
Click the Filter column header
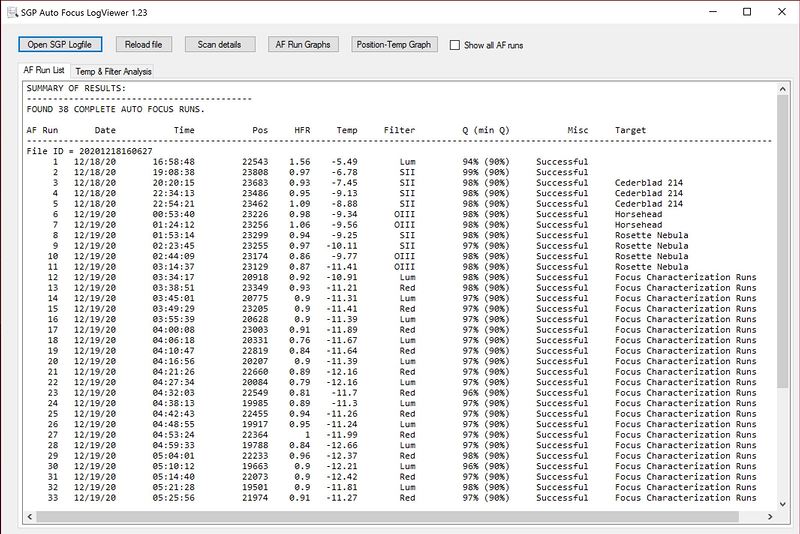click(399, 130)
